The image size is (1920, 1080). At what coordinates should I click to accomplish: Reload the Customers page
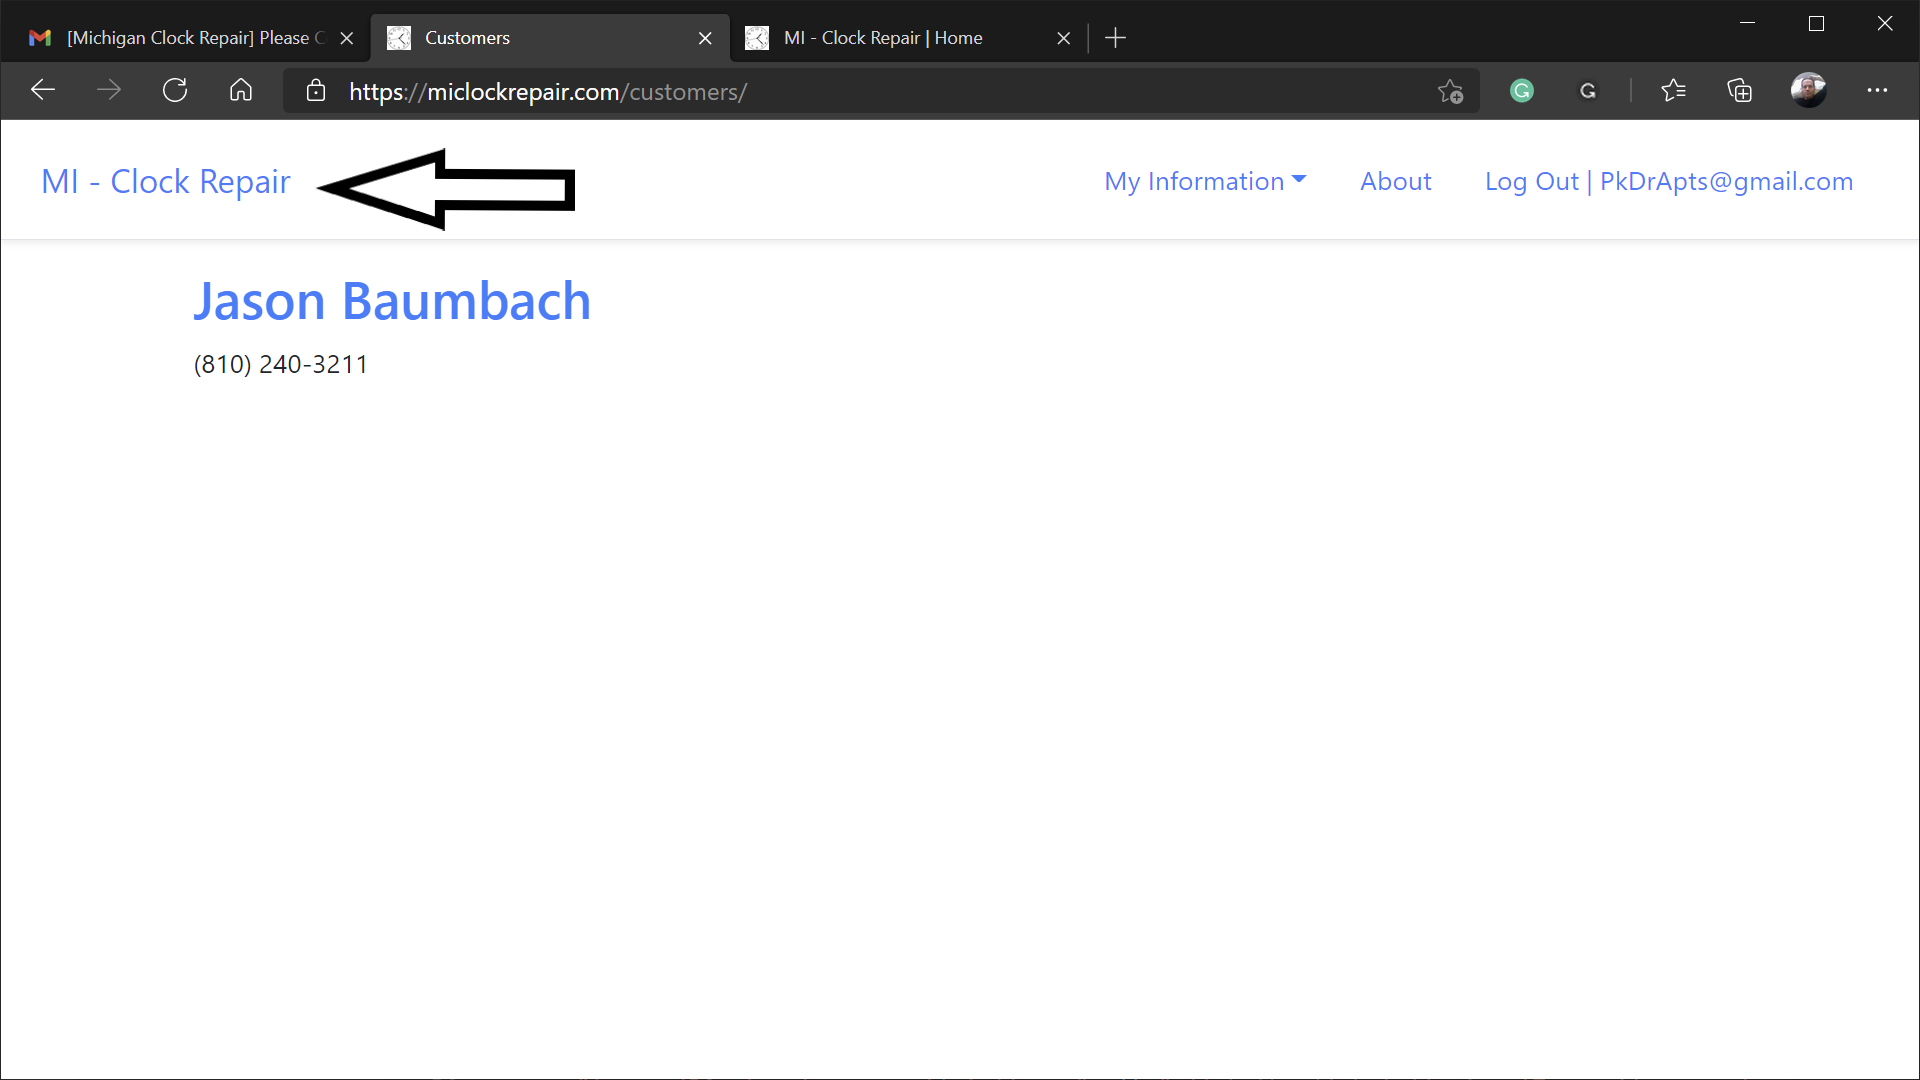(175, 91)
